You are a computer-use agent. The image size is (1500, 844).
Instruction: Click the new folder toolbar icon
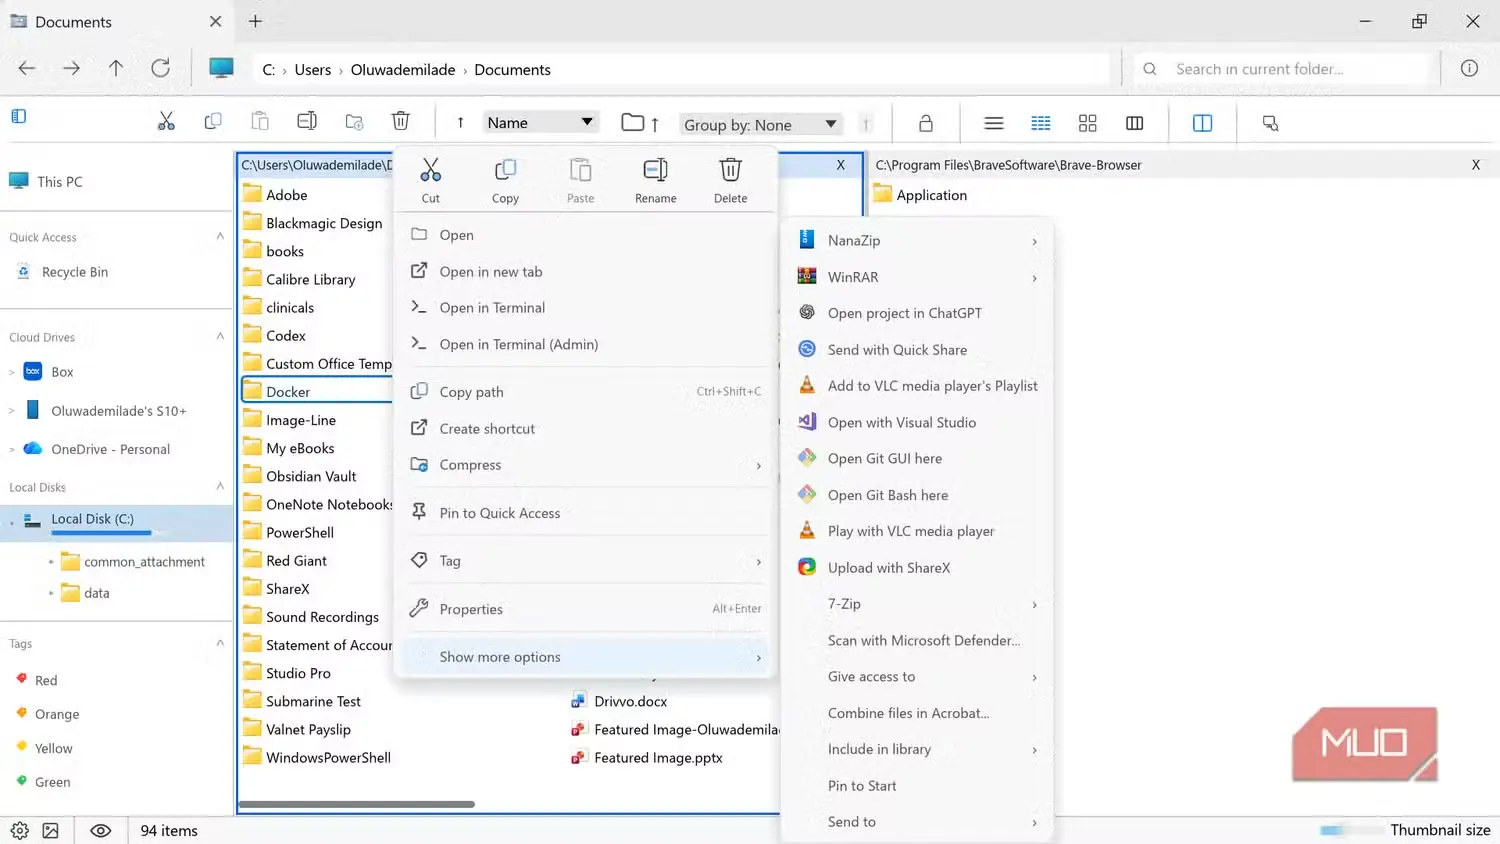[x=354, y=121]
